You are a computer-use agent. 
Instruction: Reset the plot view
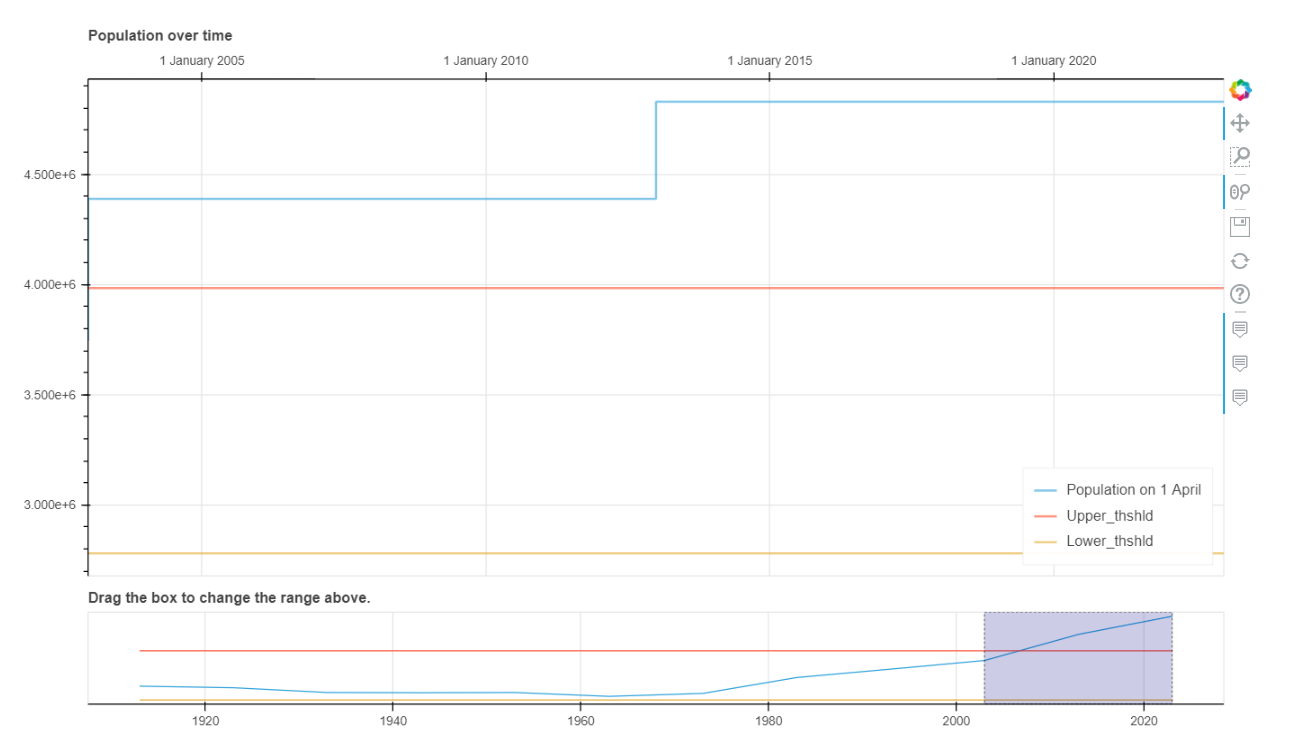tap(1240, 261)
